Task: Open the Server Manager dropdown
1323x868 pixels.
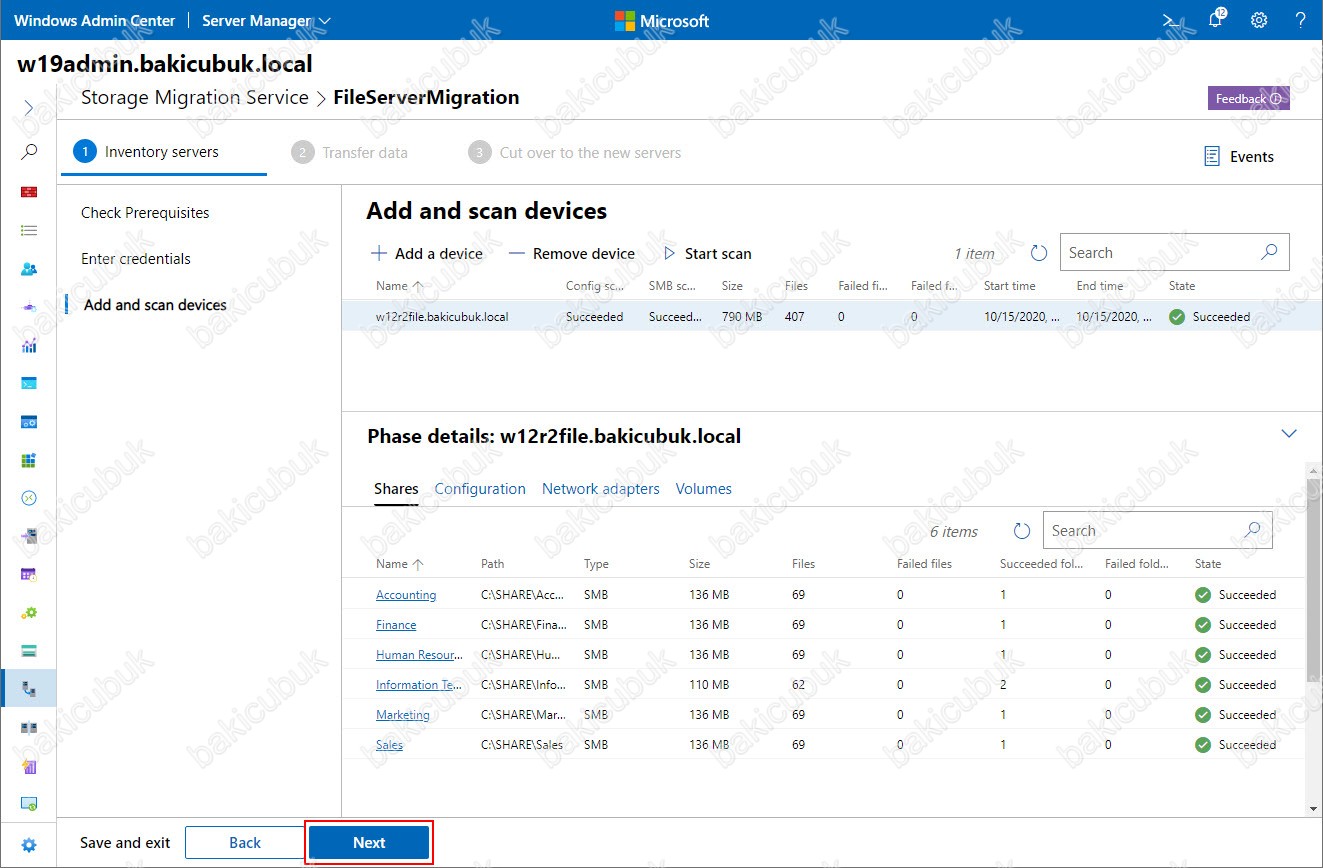Action: click(266, 20)
